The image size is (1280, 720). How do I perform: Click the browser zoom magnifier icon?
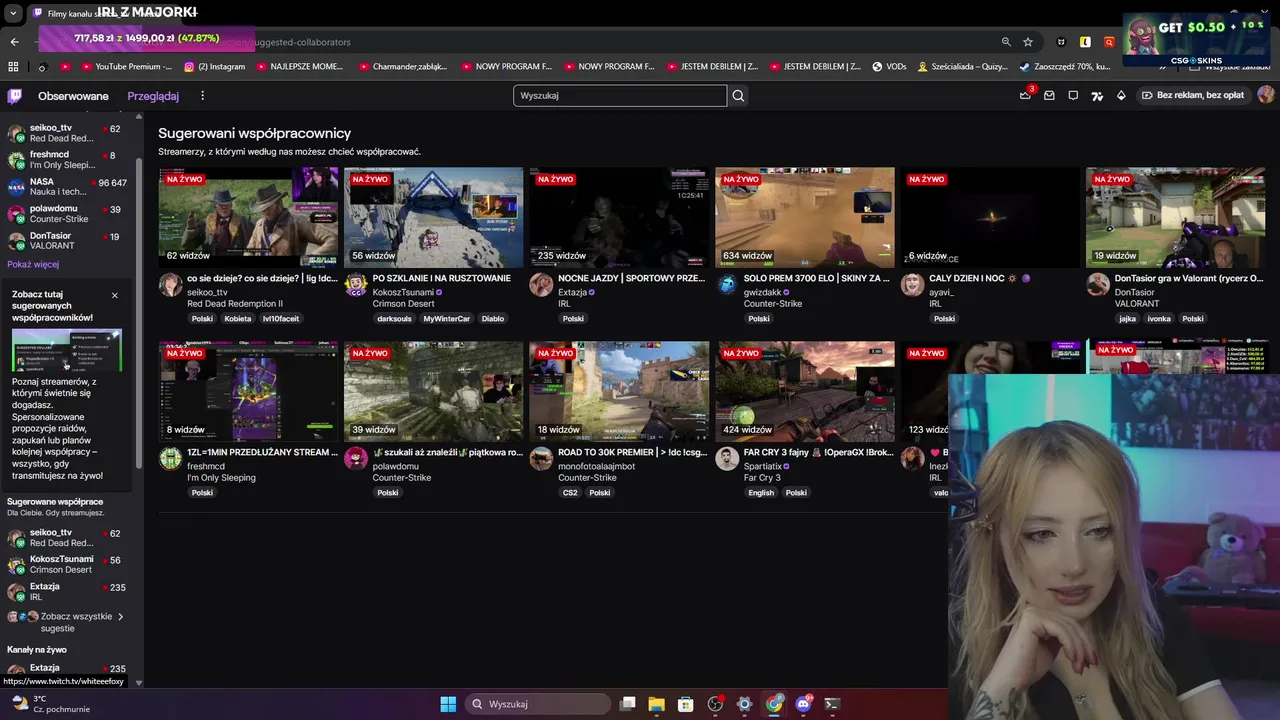[1006, 42]
